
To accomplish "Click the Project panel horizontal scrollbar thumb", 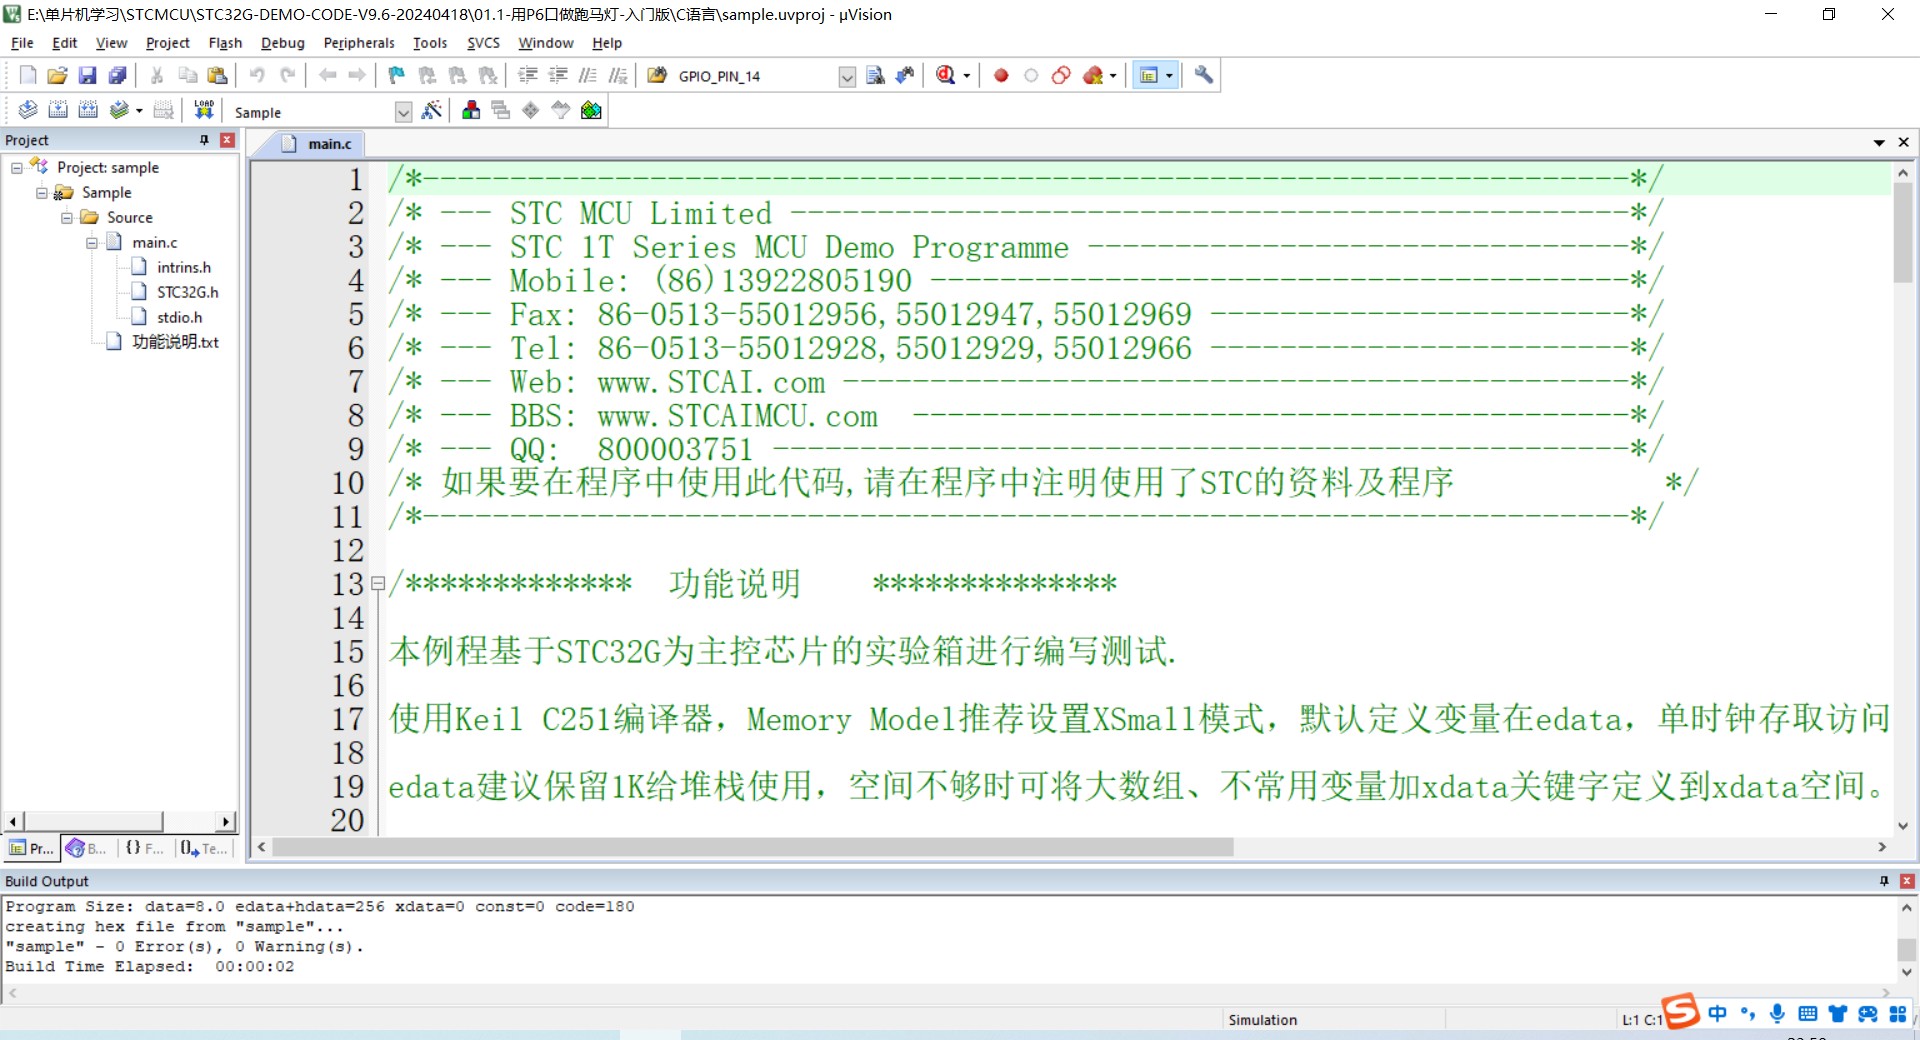I will coord(93,821).
